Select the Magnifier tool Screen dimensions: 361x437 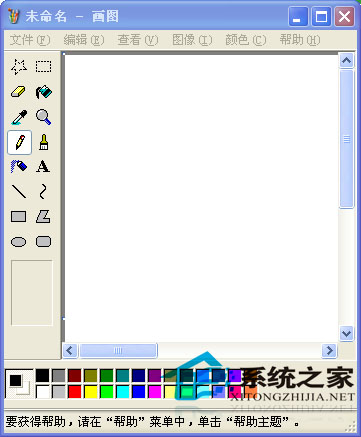pyautogui.click(x=44, y=117)
